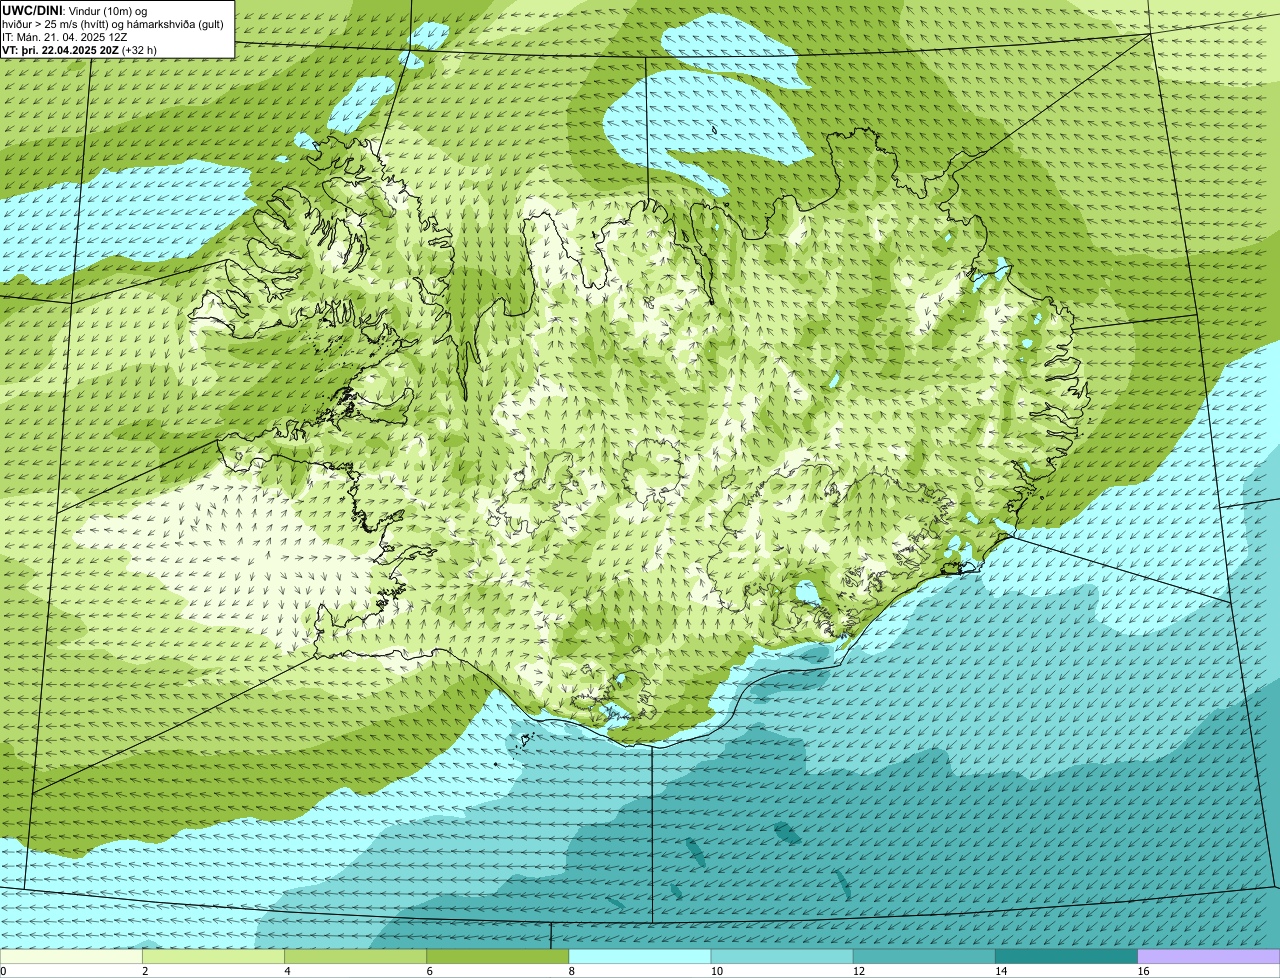Click the aqua 10–12 m/s legend swatch
Screen dimensions: 1280x978
click(x=782, y=956)
